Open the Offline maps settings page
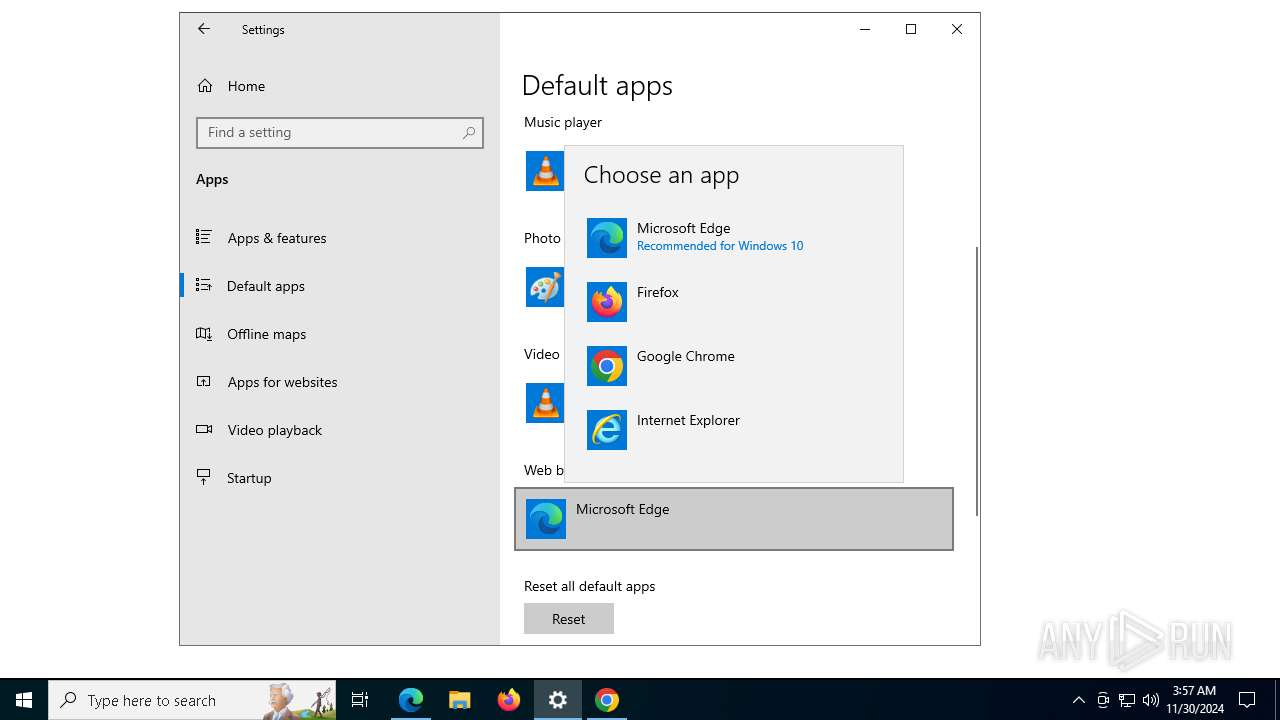 340,334
